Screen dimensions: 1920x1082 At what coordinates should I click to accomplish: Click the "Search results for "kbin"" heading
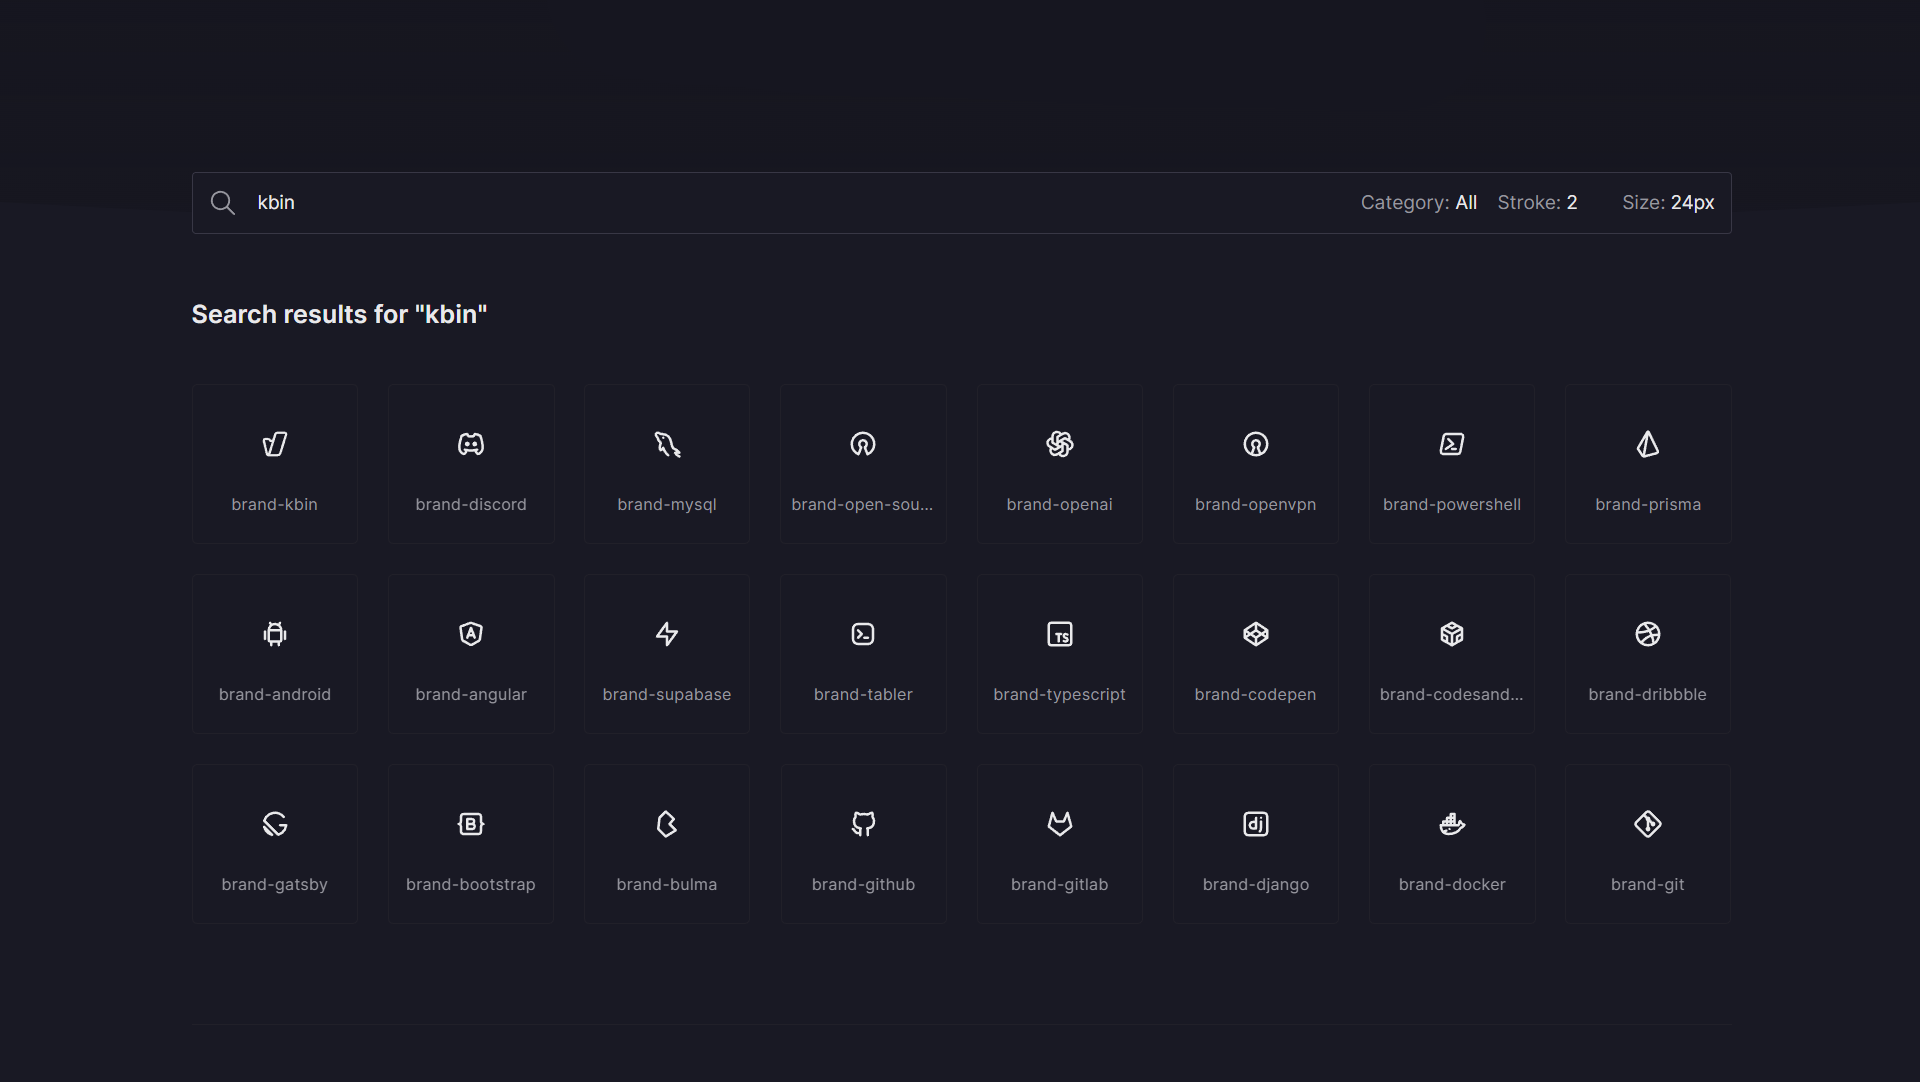click(x=340, y=314)
